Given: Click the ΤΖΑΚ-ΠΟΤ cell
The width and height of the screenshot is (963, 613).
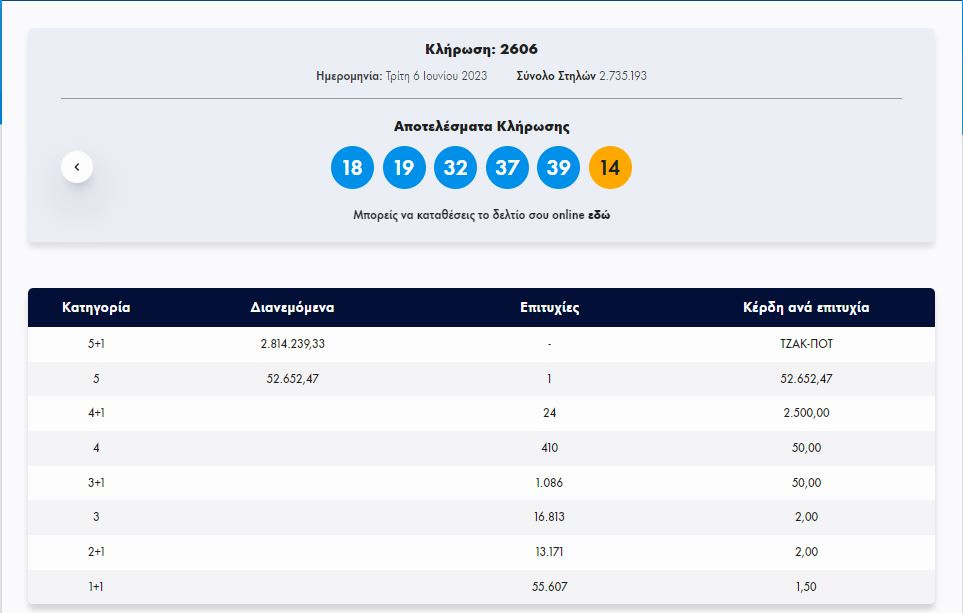Looking at the screenshot, I should click(805, 344).
